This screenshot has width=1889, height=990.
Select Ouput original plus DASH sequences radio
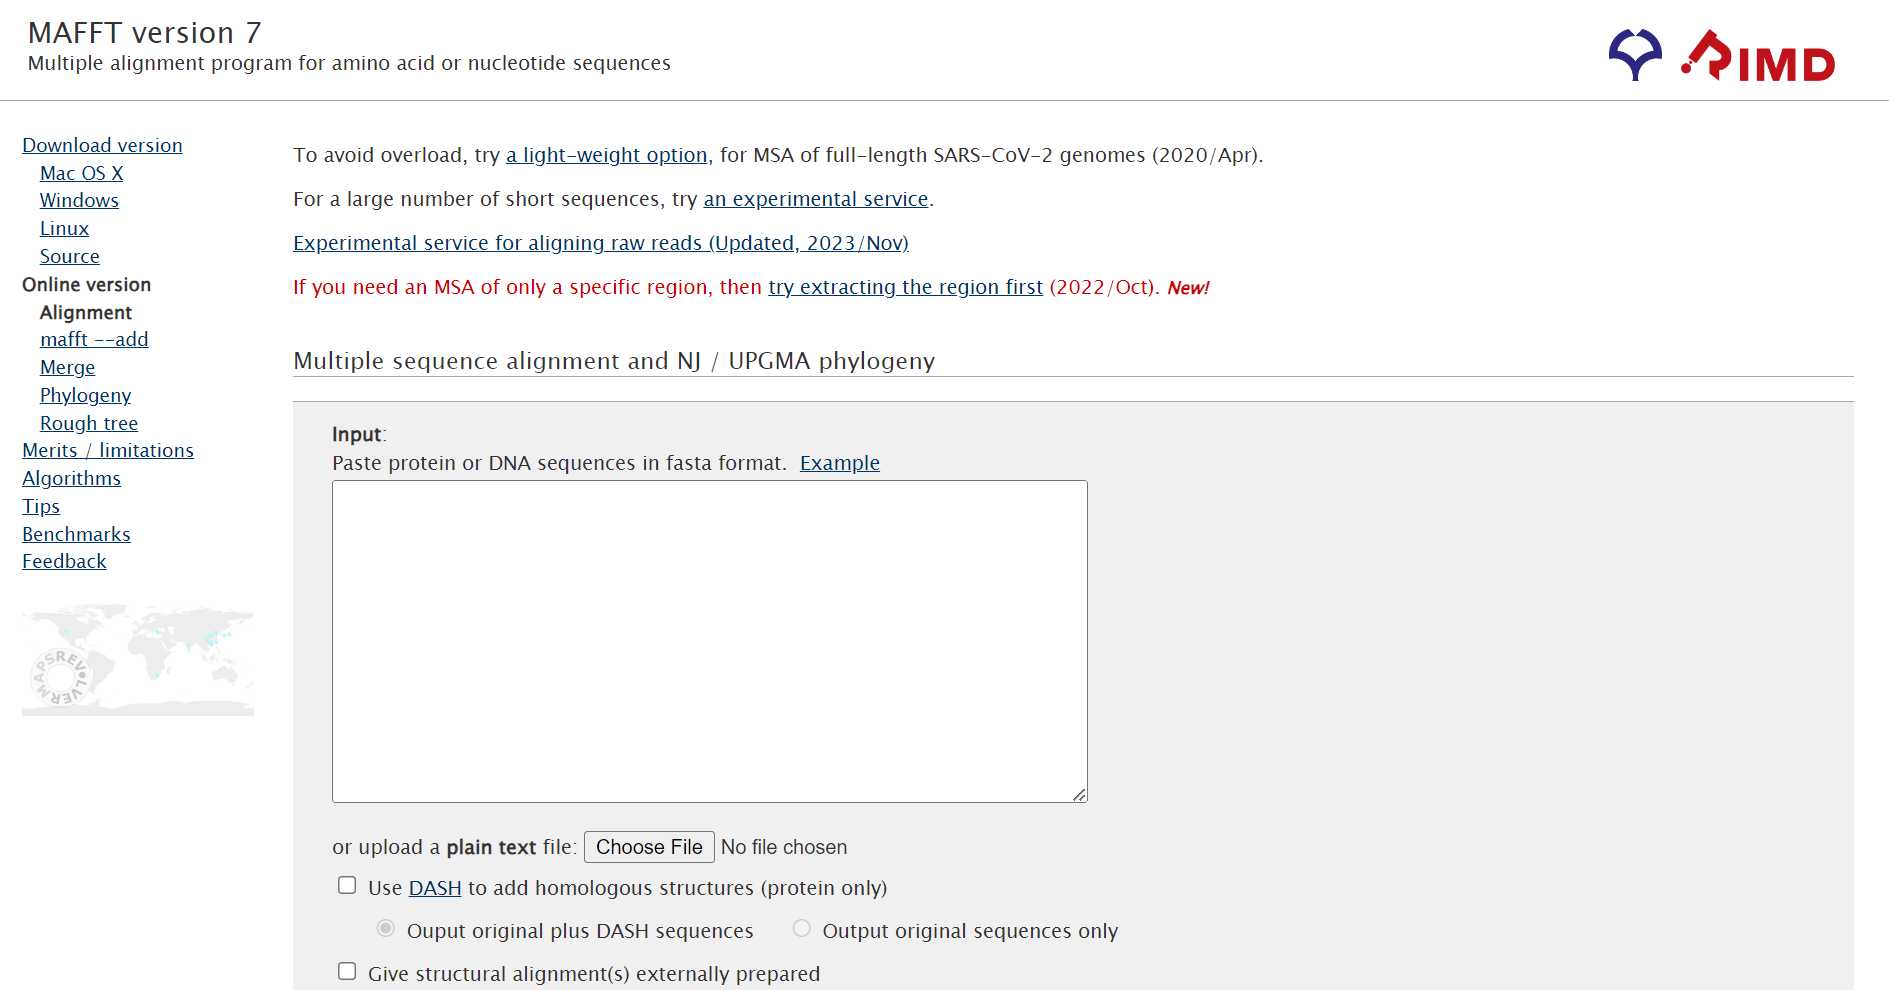pyautogui.click(x=386, y=928)
